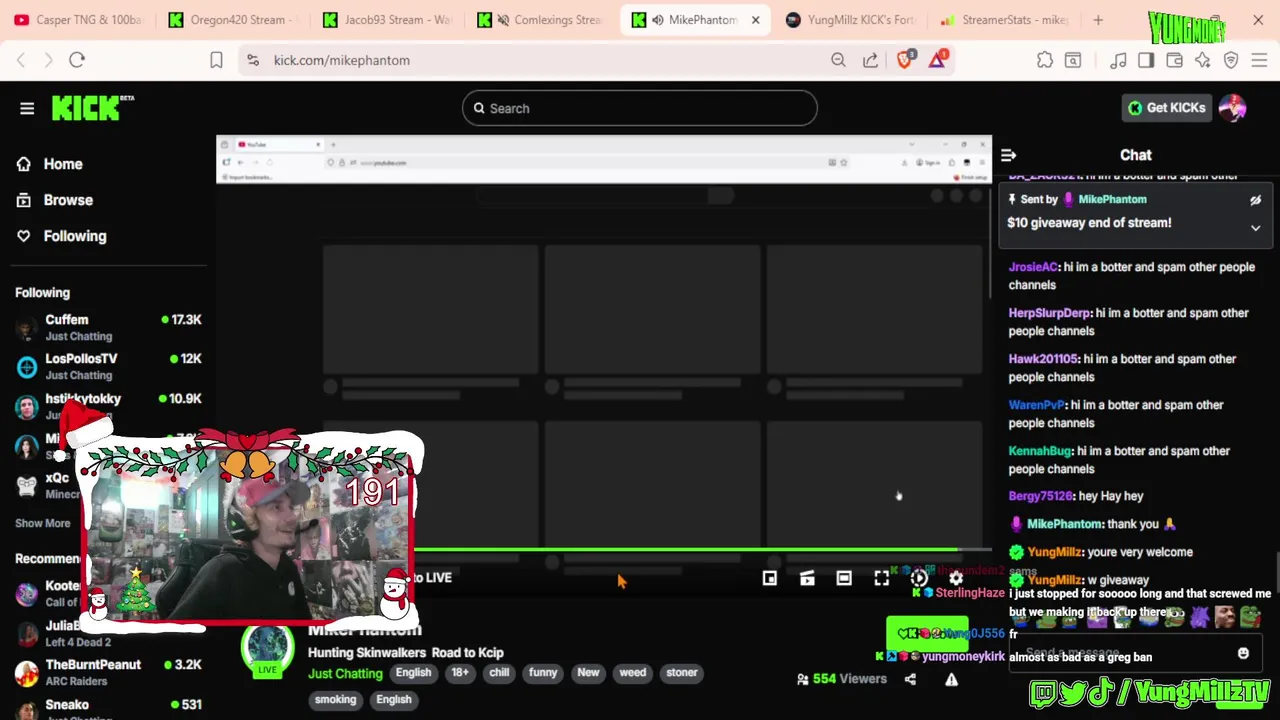1280x720 pixels.
Task: Switch to YungMillz KICK's tab
Action: pos(850,20)
